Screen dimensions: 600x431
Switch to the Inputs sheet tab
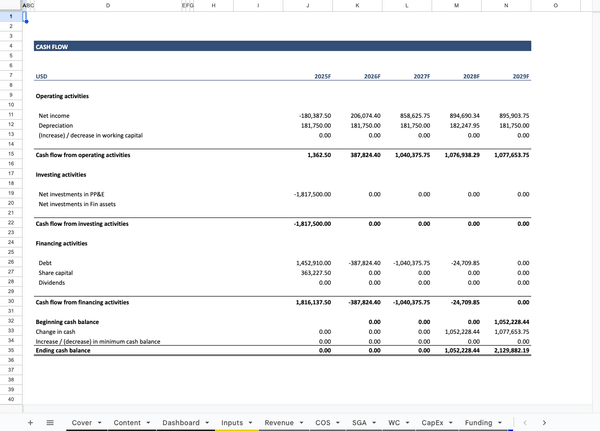(x=232, y=423)
